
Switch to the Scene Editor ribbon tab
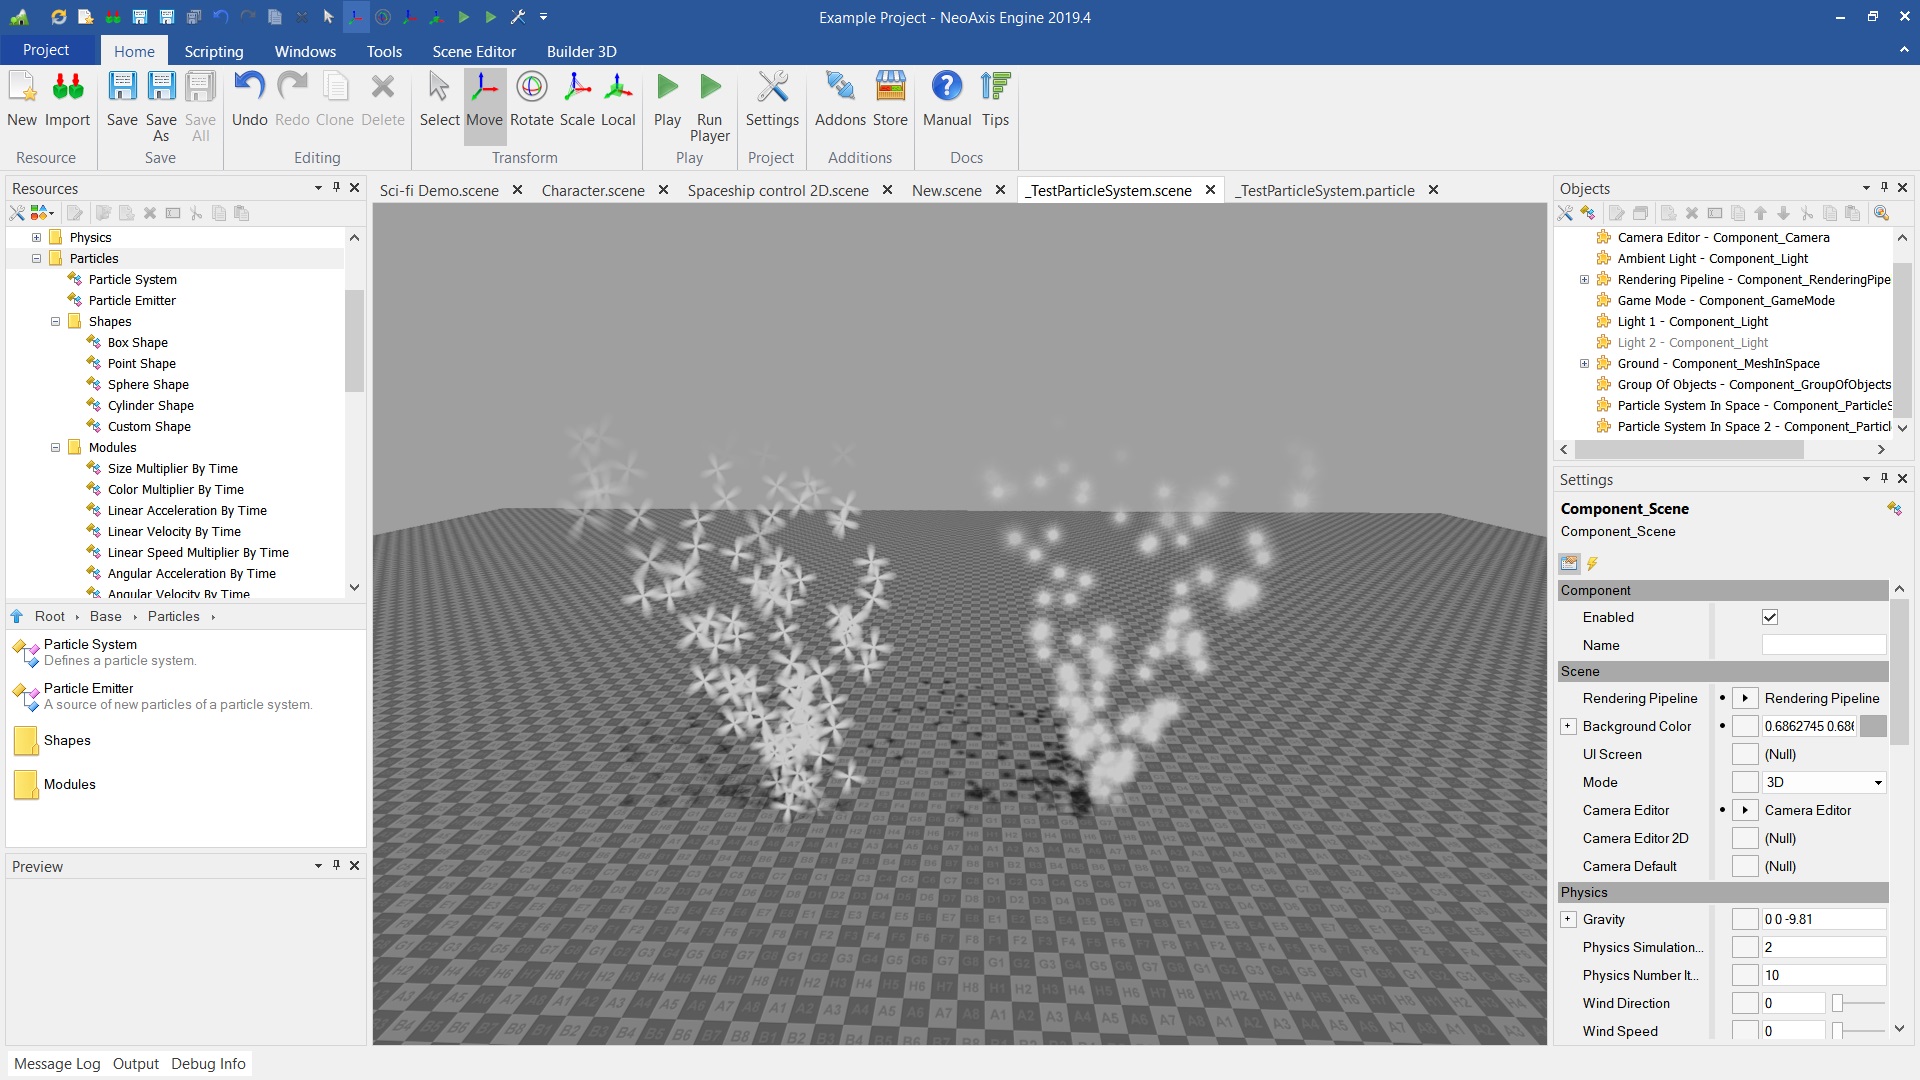pyautogui.click(x=474, y=51)
